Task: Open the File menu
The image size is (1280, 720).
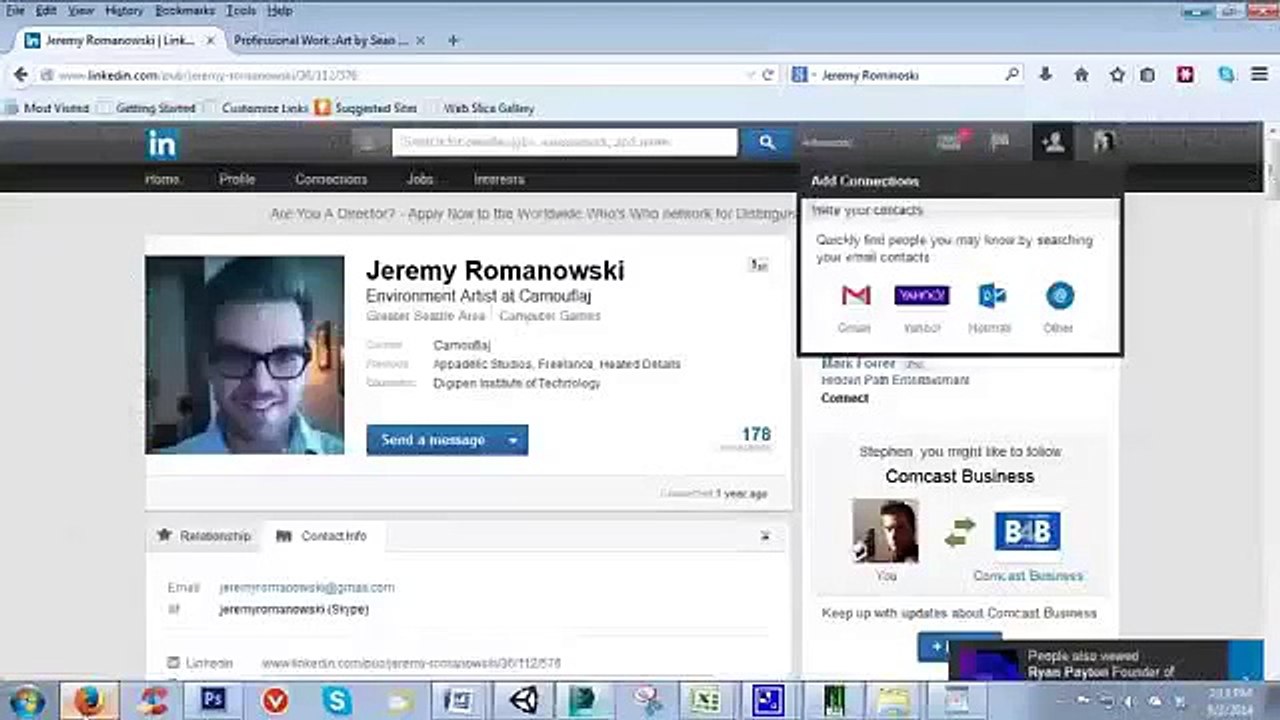Action: 15,10
